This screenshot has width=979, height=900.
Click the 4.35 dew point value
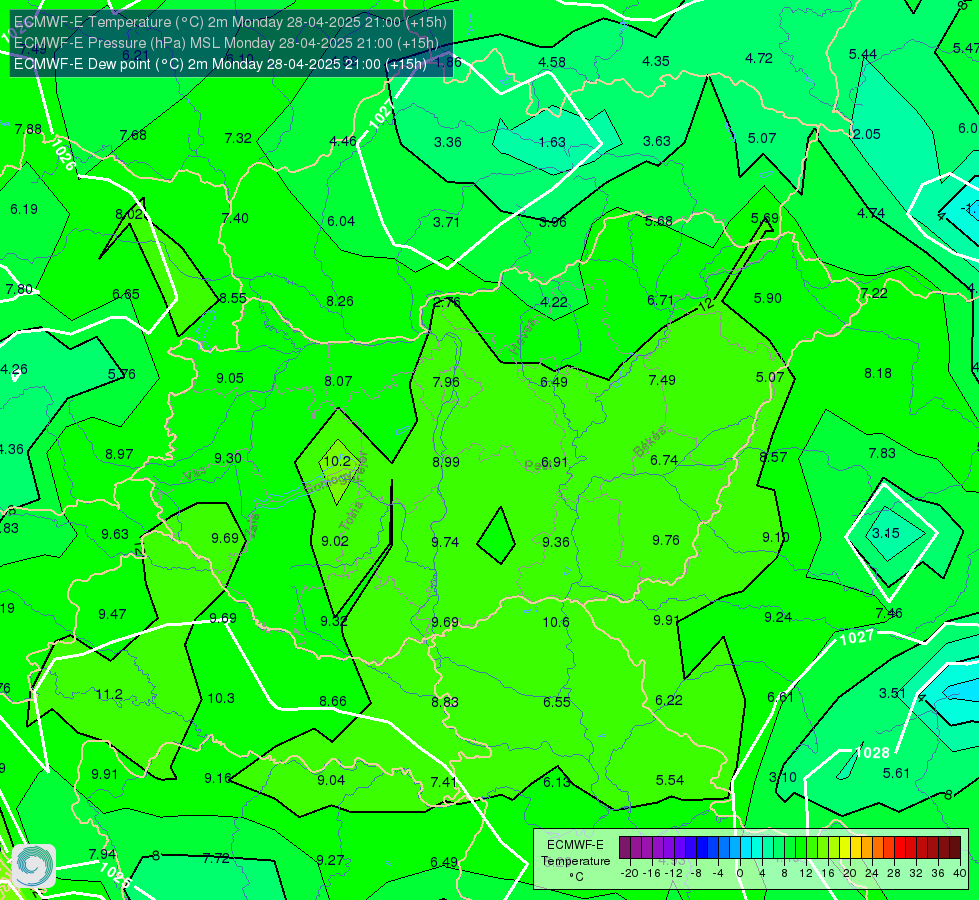[656, 61]
